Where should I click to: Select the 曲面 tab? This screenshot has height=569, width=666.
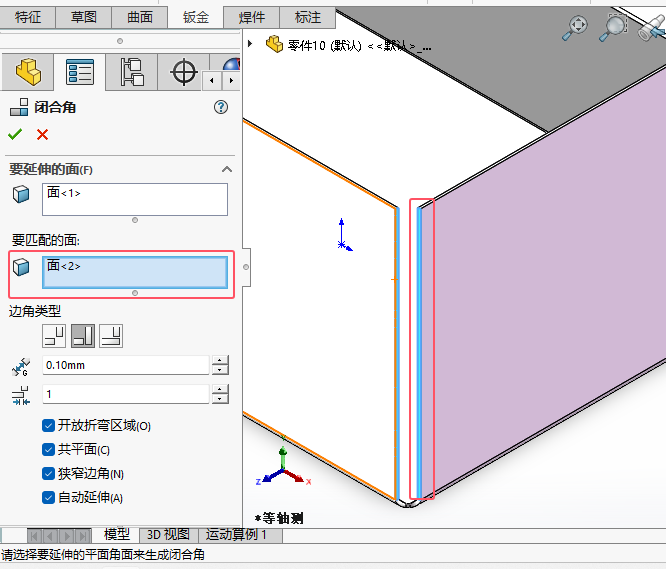point(140,17)
